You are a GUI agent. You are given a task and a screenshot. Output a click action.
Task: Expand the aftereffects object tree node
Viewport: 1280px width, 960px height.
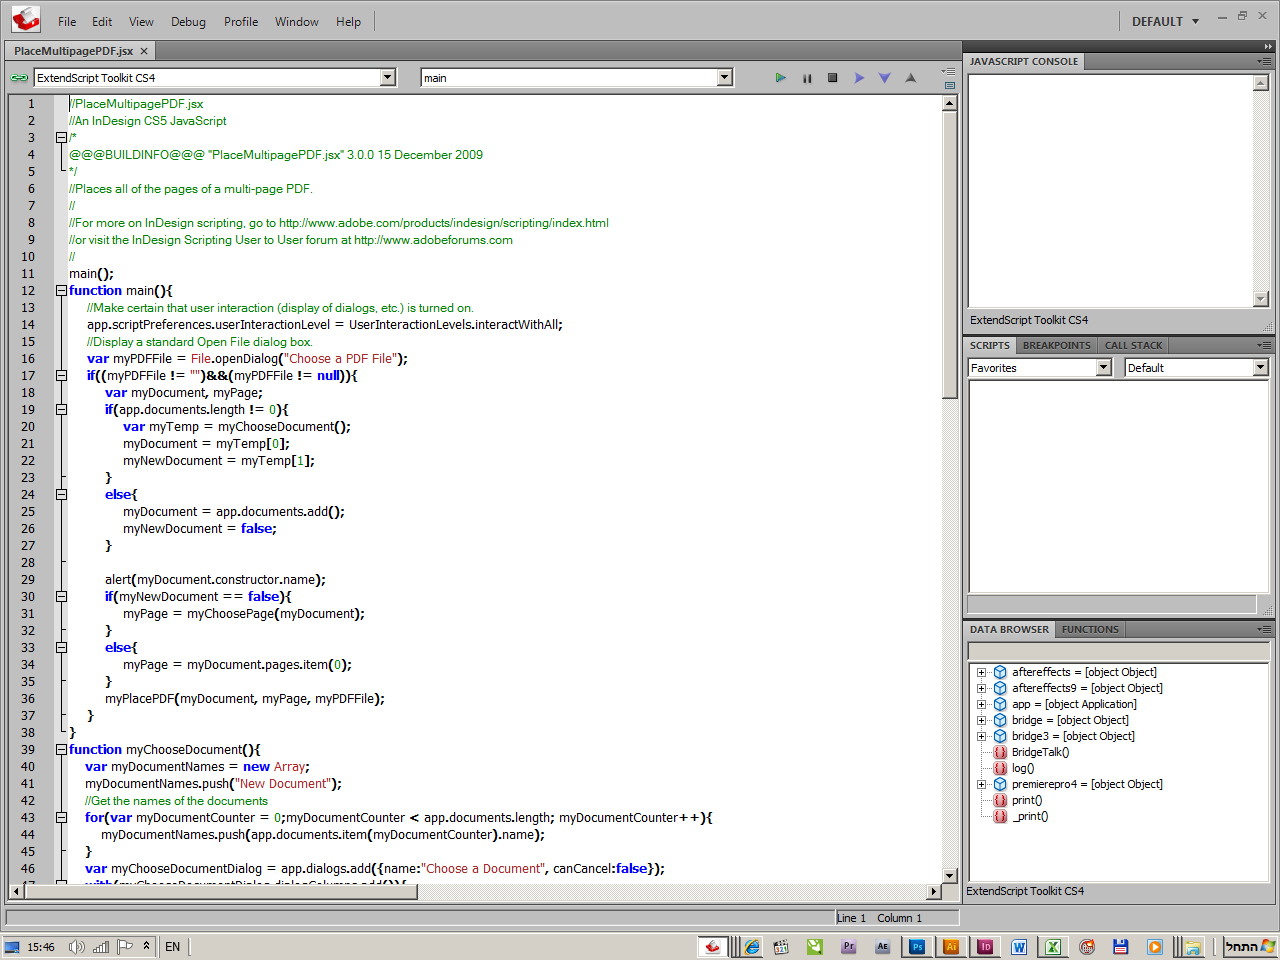pyautogui.click(x=982, y=673)
